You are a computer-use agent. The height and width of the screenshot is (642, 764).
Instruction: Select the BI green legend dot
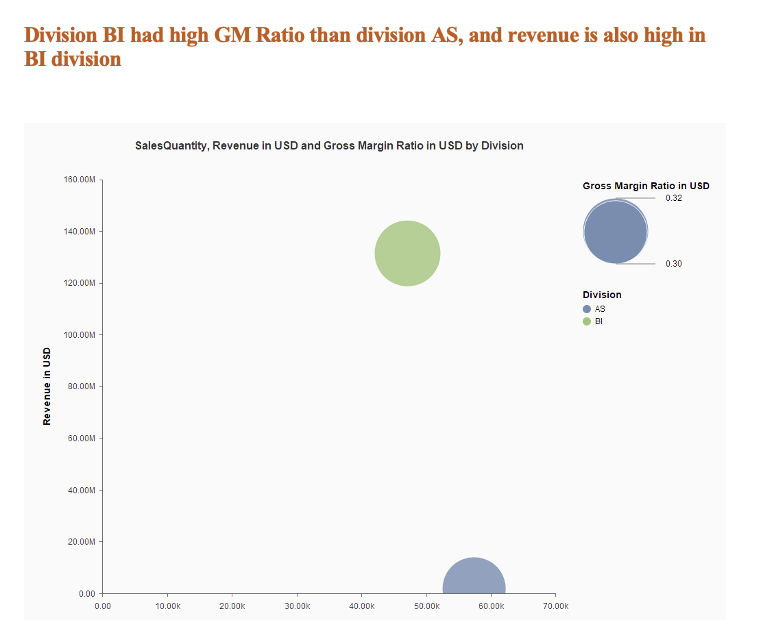[x=587, y=321]
